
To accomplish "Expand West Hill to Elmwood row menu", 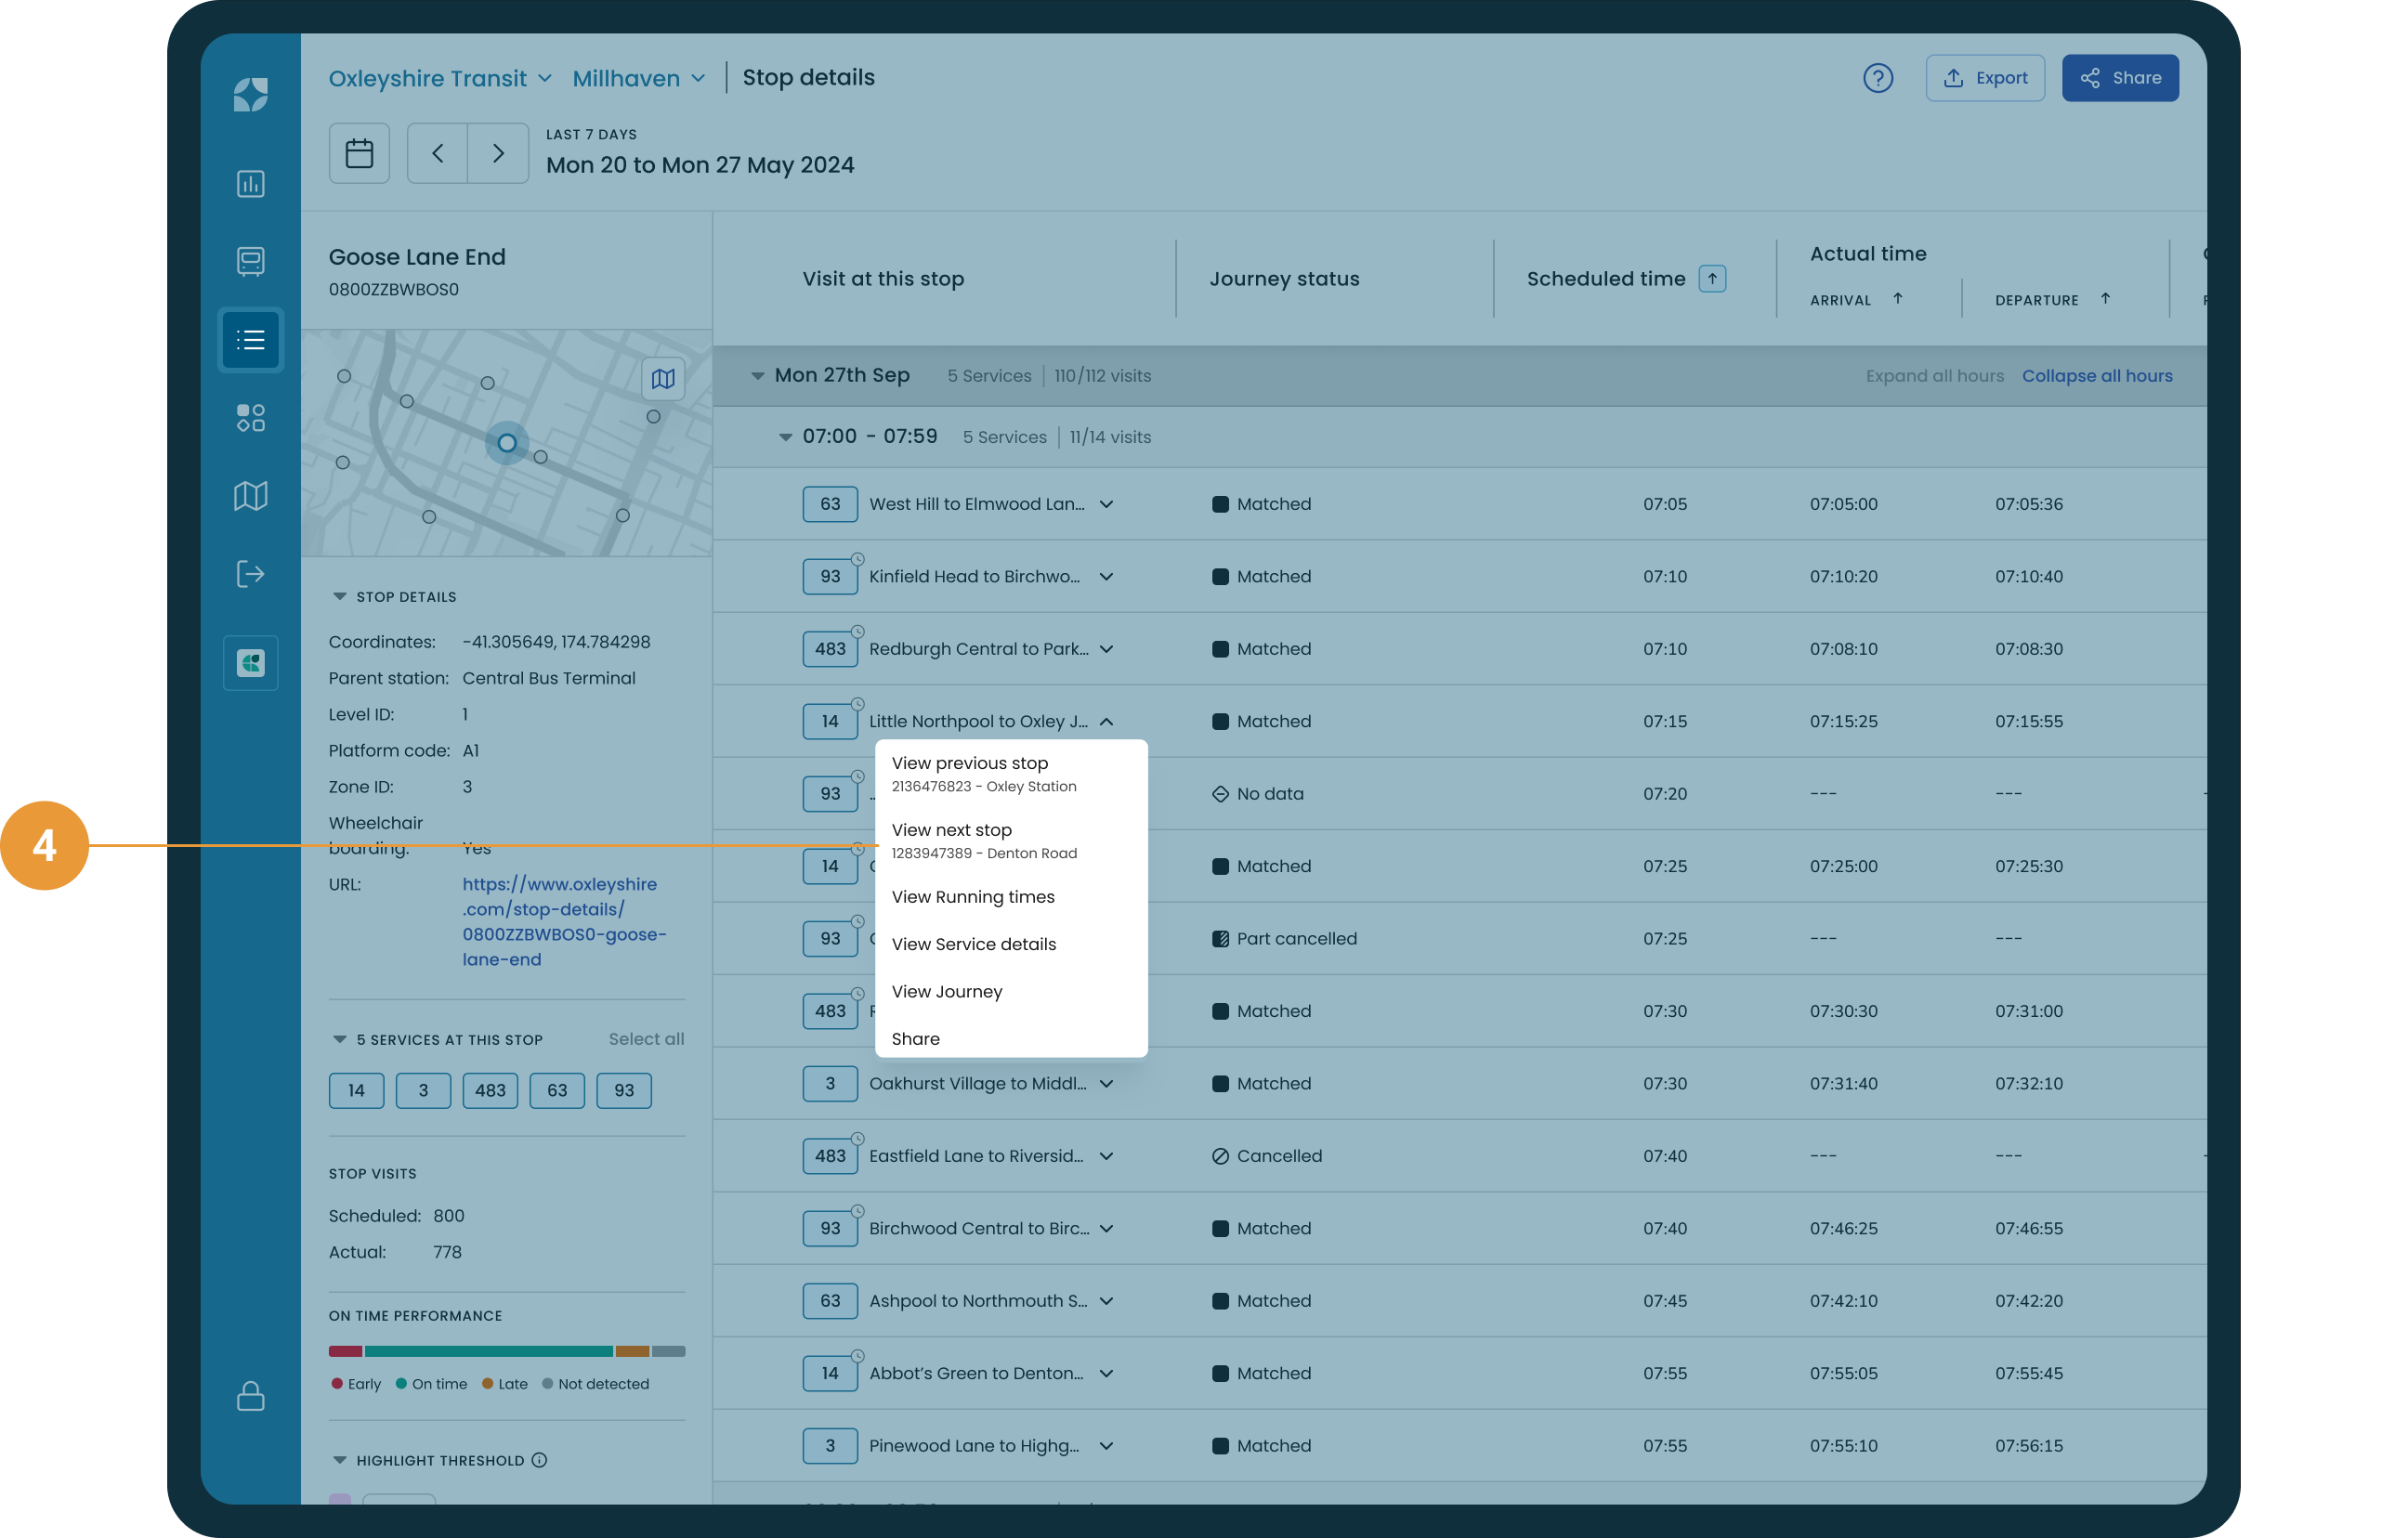I will click(1106, 504).
